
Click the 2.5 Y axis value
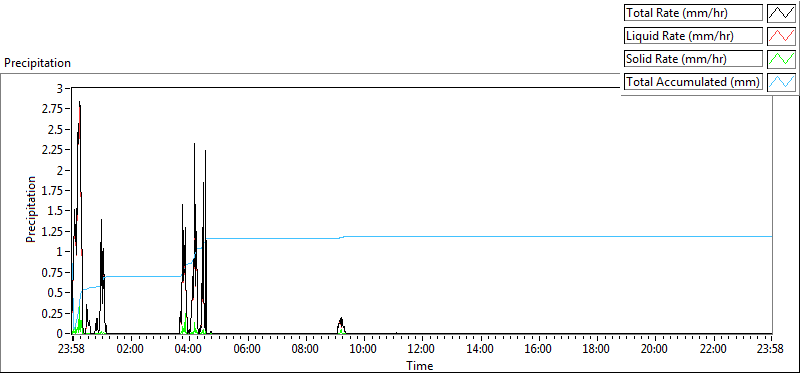(56, 129)
